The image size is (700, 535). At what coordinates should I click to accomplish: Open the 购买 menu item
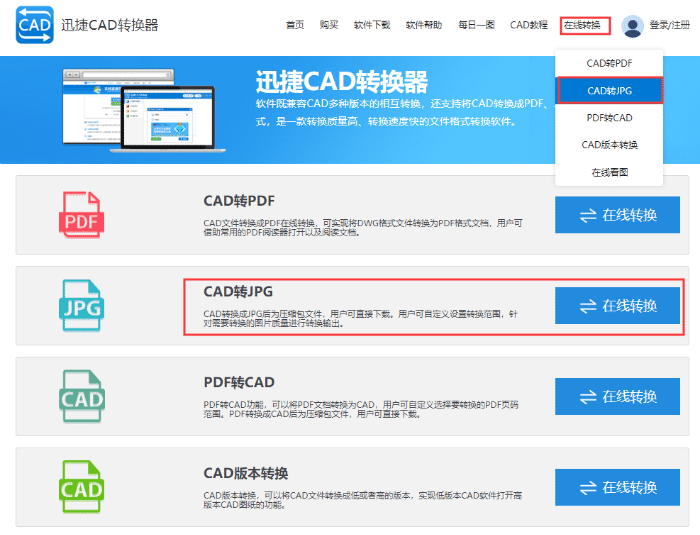pos(329,25)
